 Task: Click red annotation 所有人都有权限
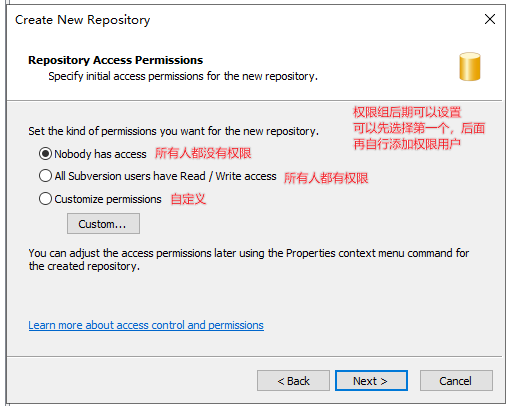[326, 178]
